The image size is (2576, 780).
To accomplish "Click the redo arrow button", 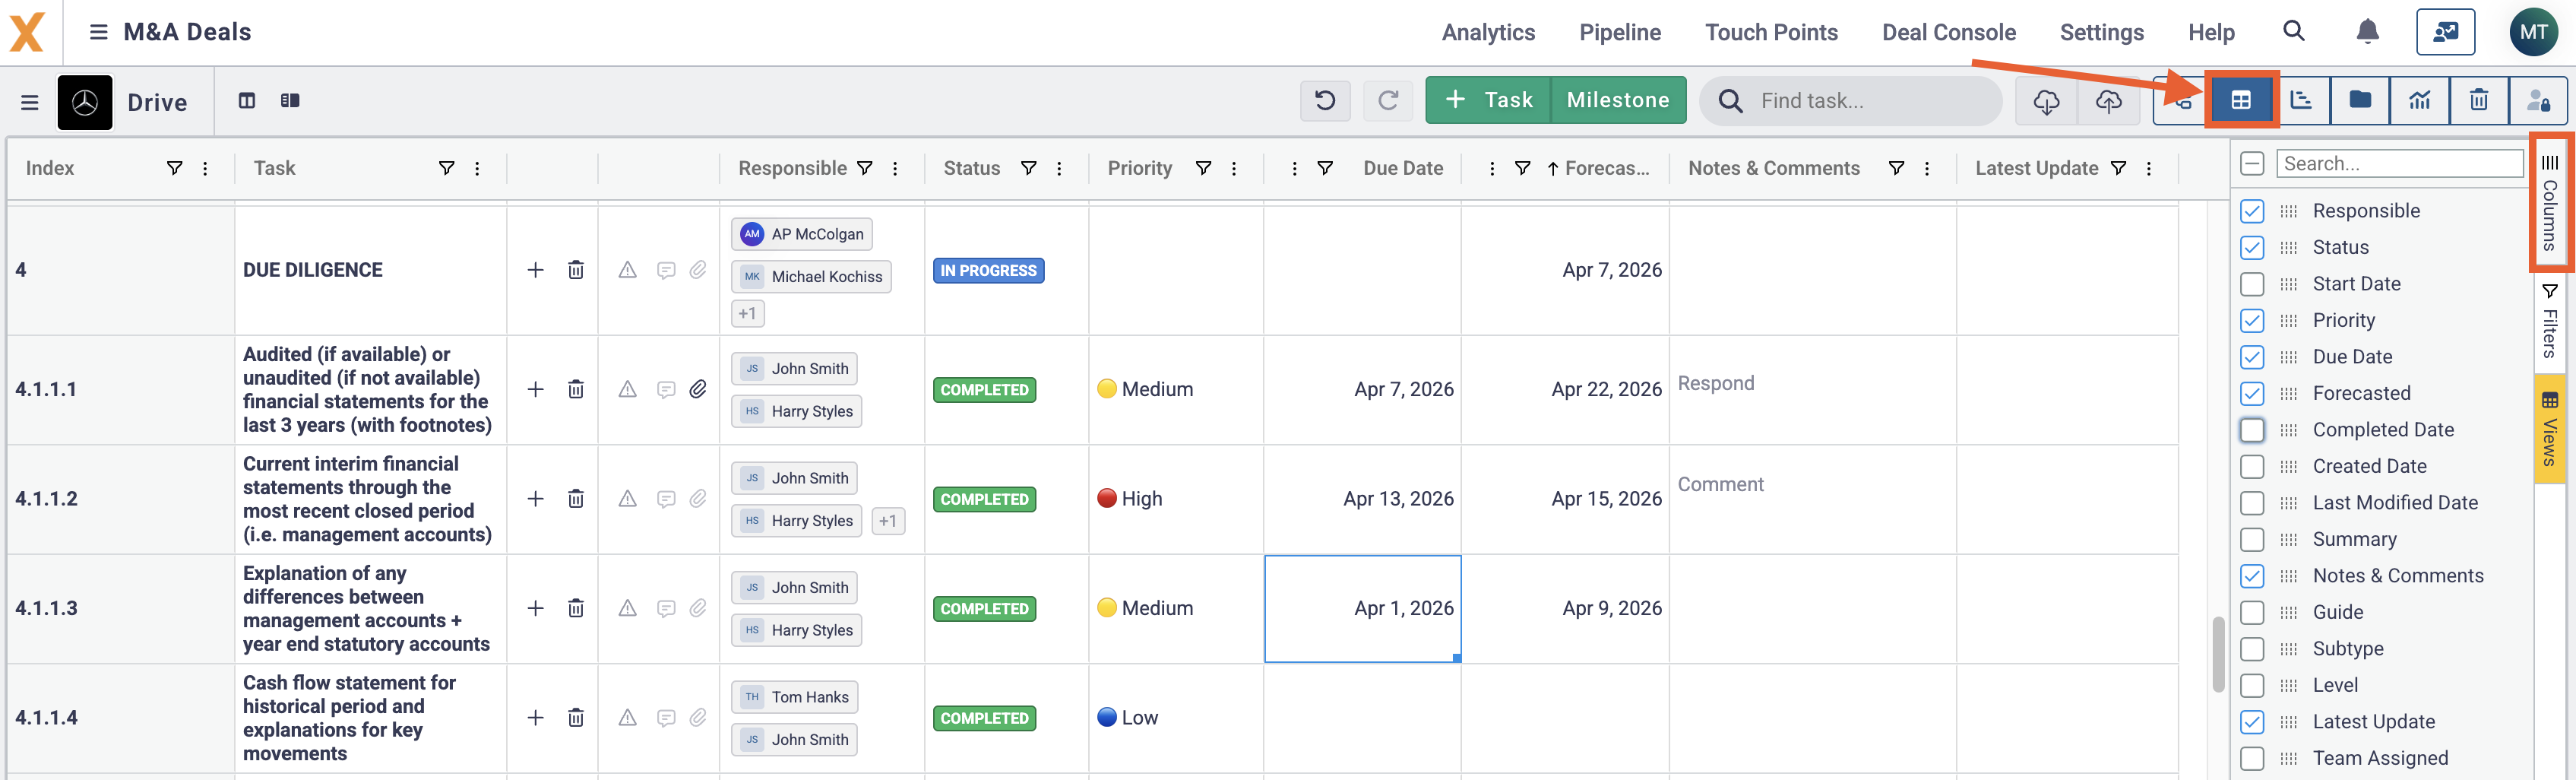I will point(1388,100).
